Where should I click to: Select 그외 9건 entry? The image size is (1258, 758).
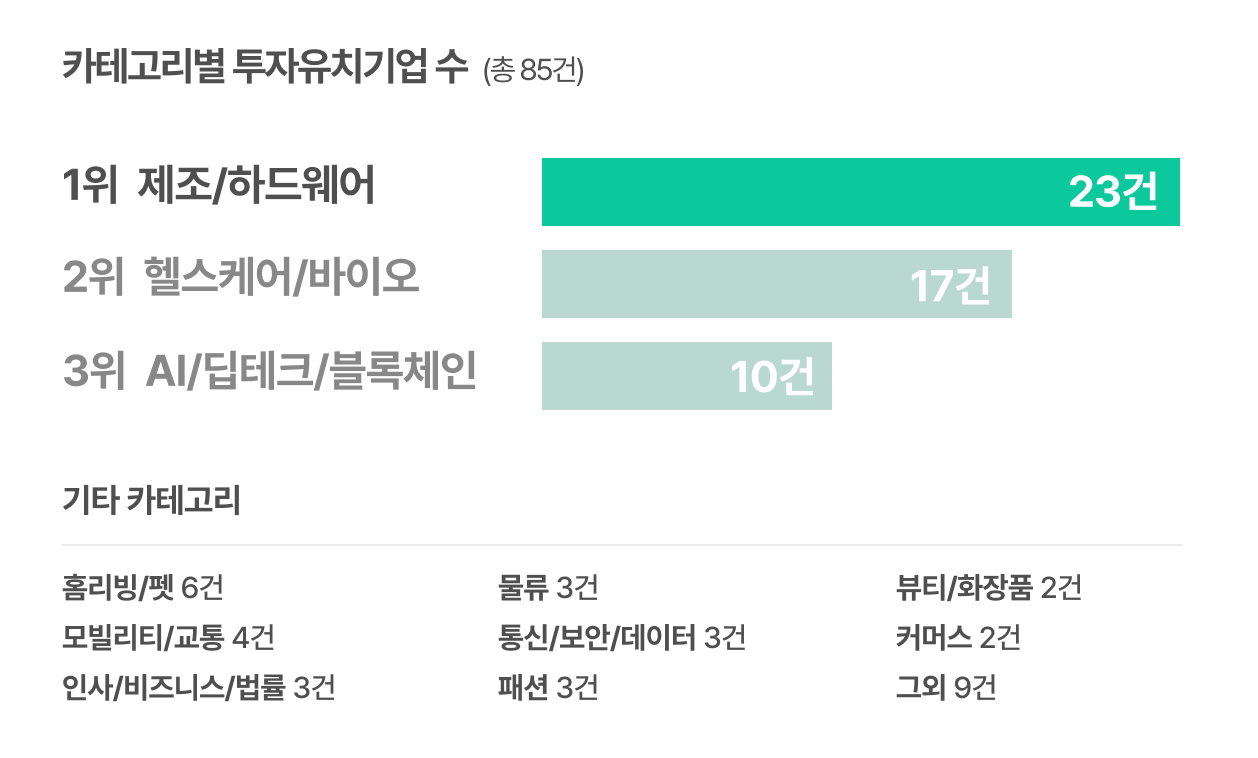(x=946, y=688)
